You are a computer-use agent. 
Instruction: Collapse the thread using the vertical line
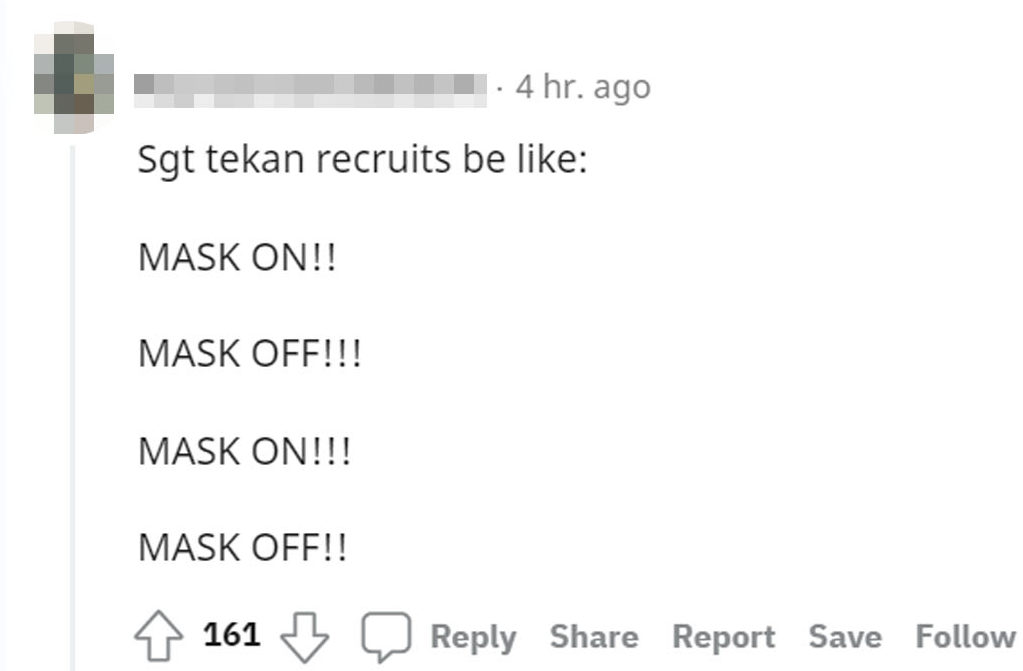(72, 400)
